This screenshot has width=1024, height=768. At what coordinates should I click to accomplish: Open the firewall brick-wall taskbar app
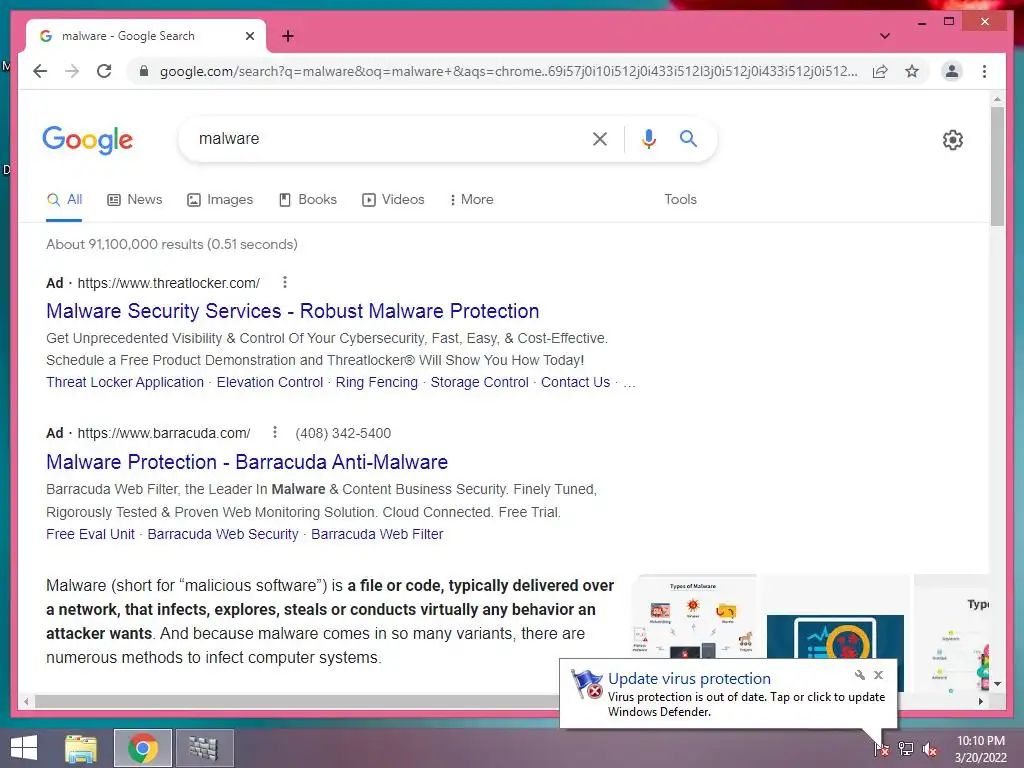204,748
